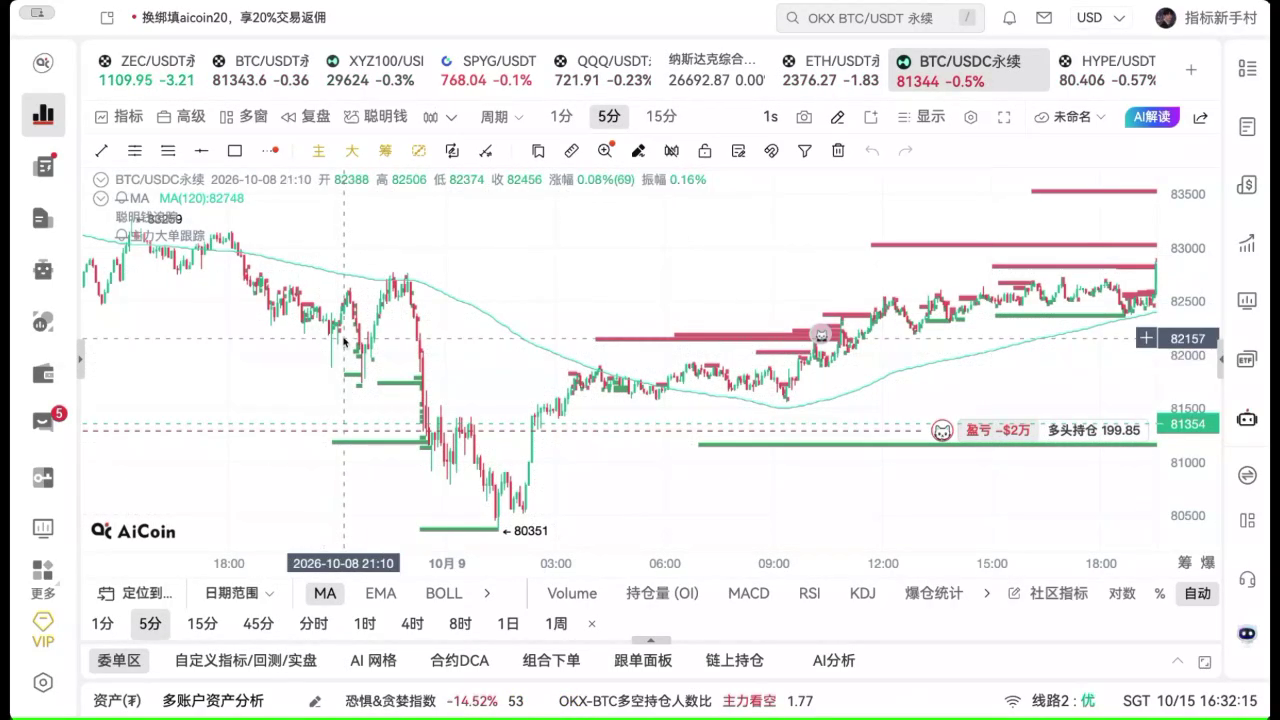
Task: Click the zoom-in magnifier tool
Action: tap(605, 151)
